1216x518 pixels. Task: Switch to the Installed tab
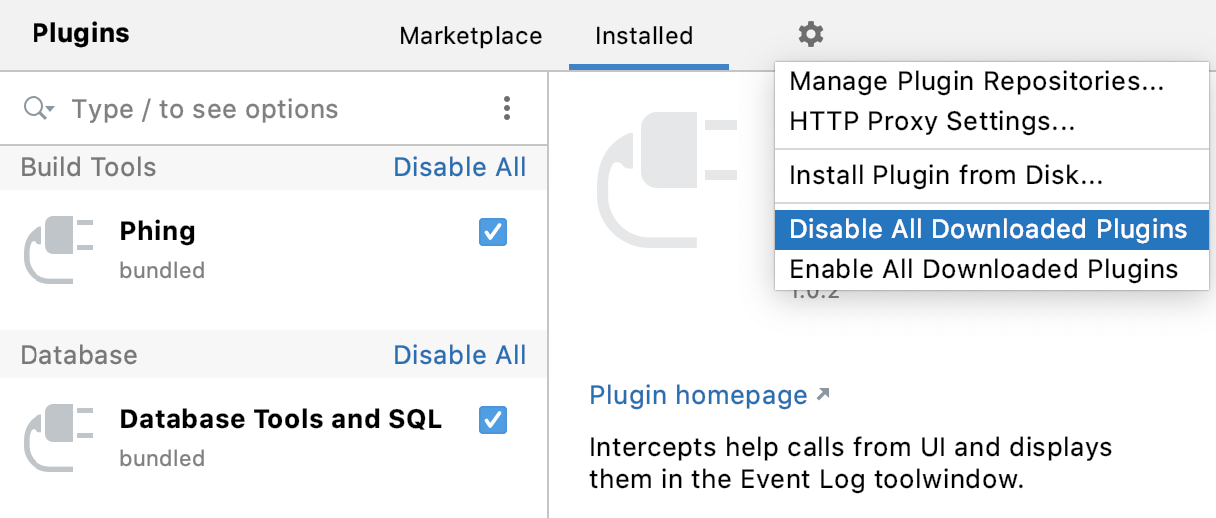[644, 36]
